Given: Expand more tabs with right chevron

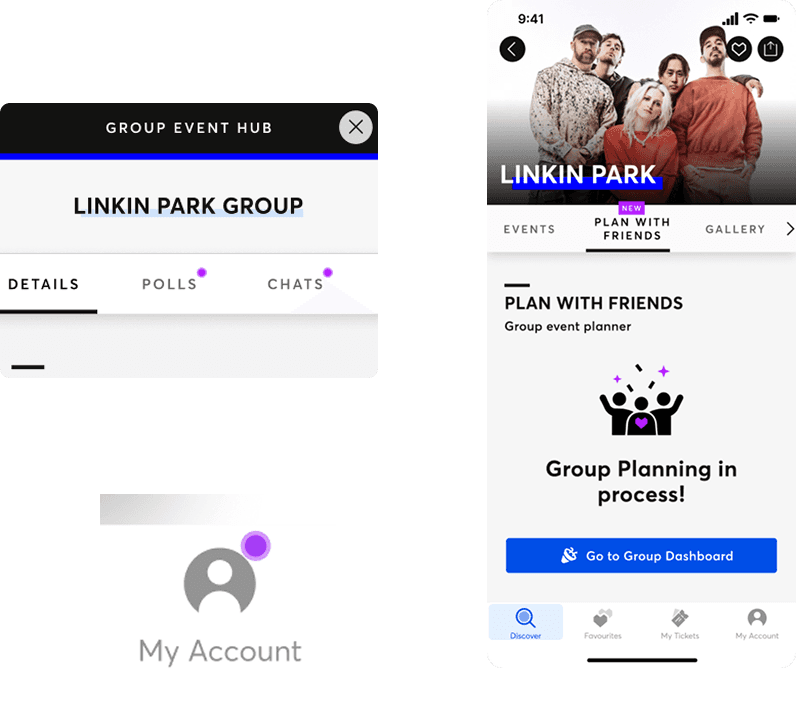Looking at the screenshot, I should [x=789, y=229].
